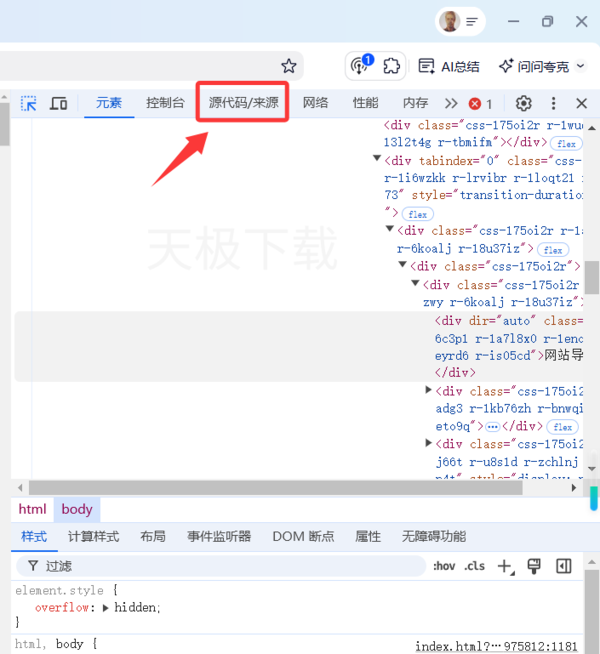Toggle :hov element state panel
Screen dimensions: 600x654
coord(444,566)
